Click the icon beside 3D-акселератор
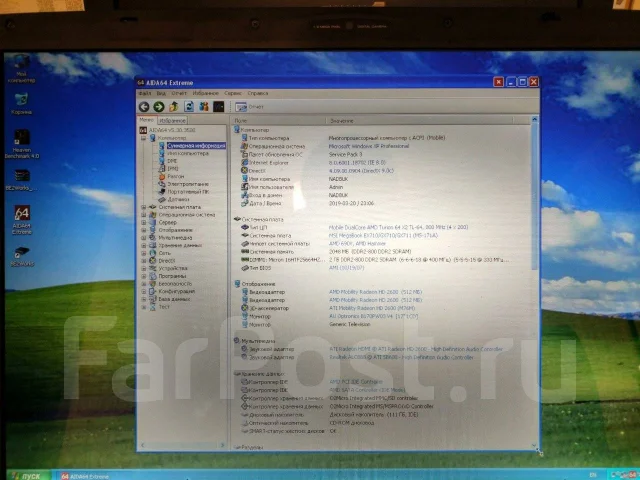Screen dimensions: 640x480 (x=245, y=308)
